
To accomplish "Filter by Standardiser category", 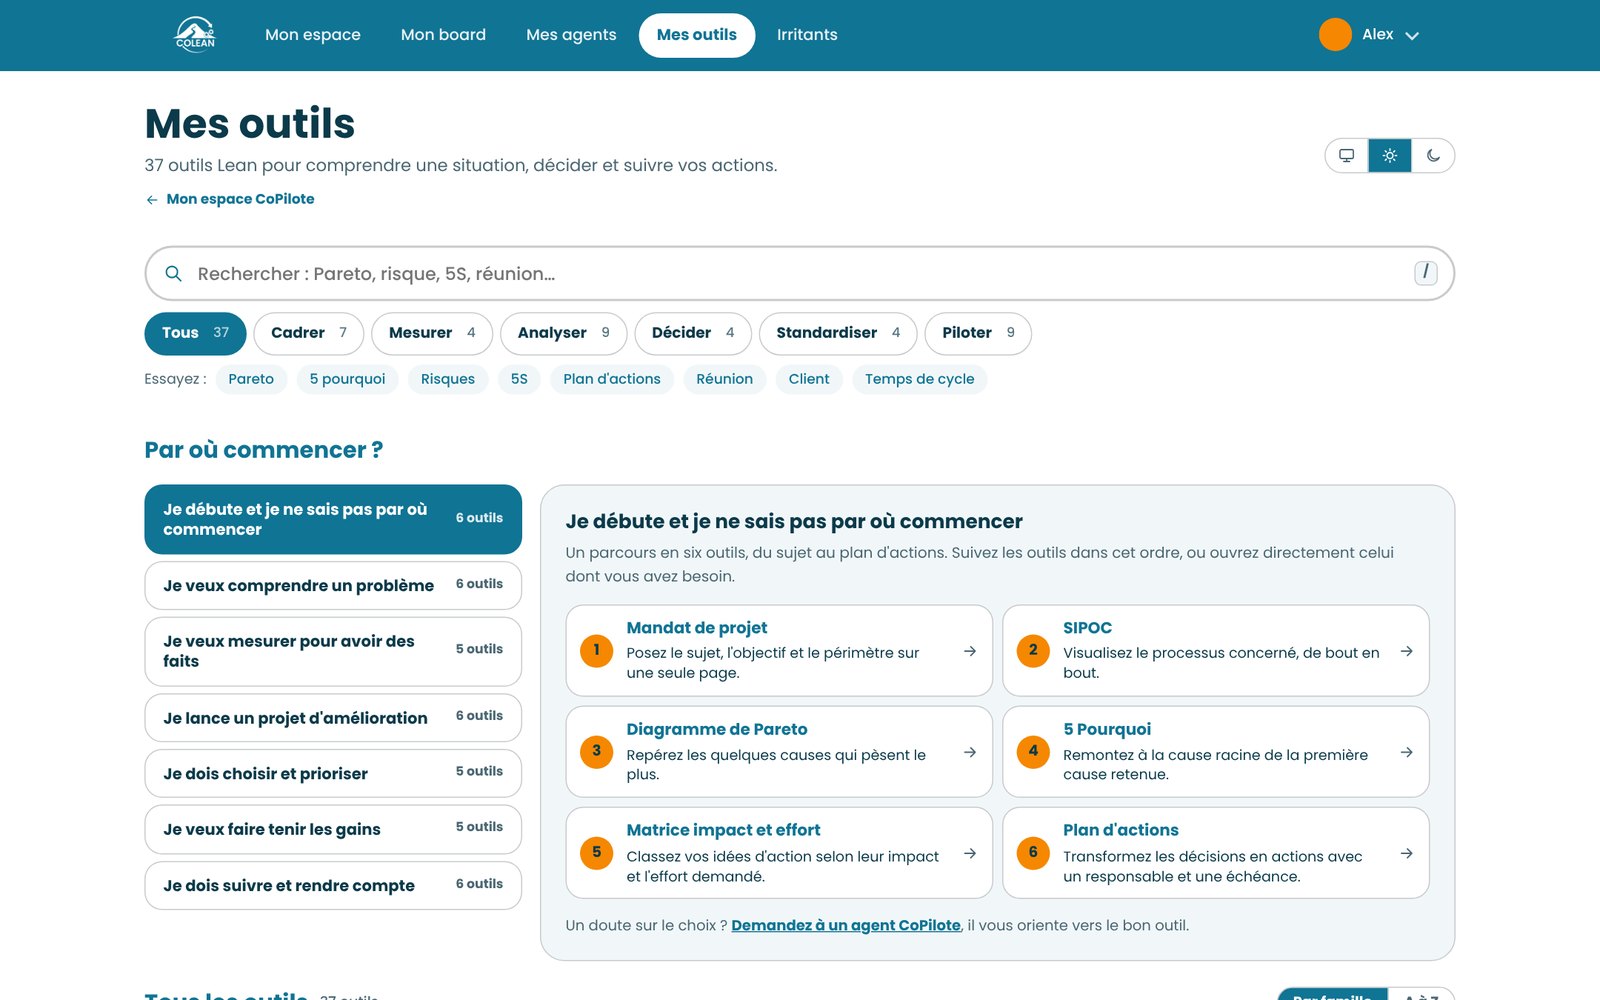I will pyautogui.click(x=838, y=333).
